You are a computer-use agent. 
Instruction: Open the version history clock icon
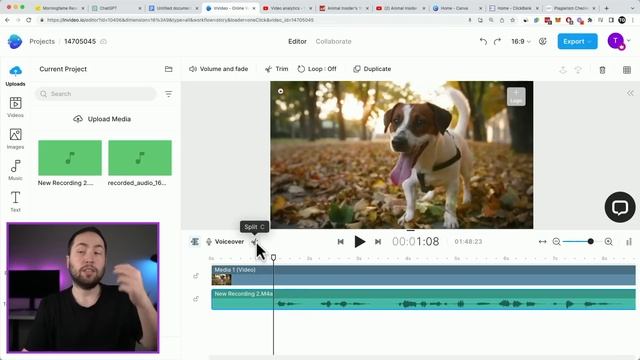(542, 41)
